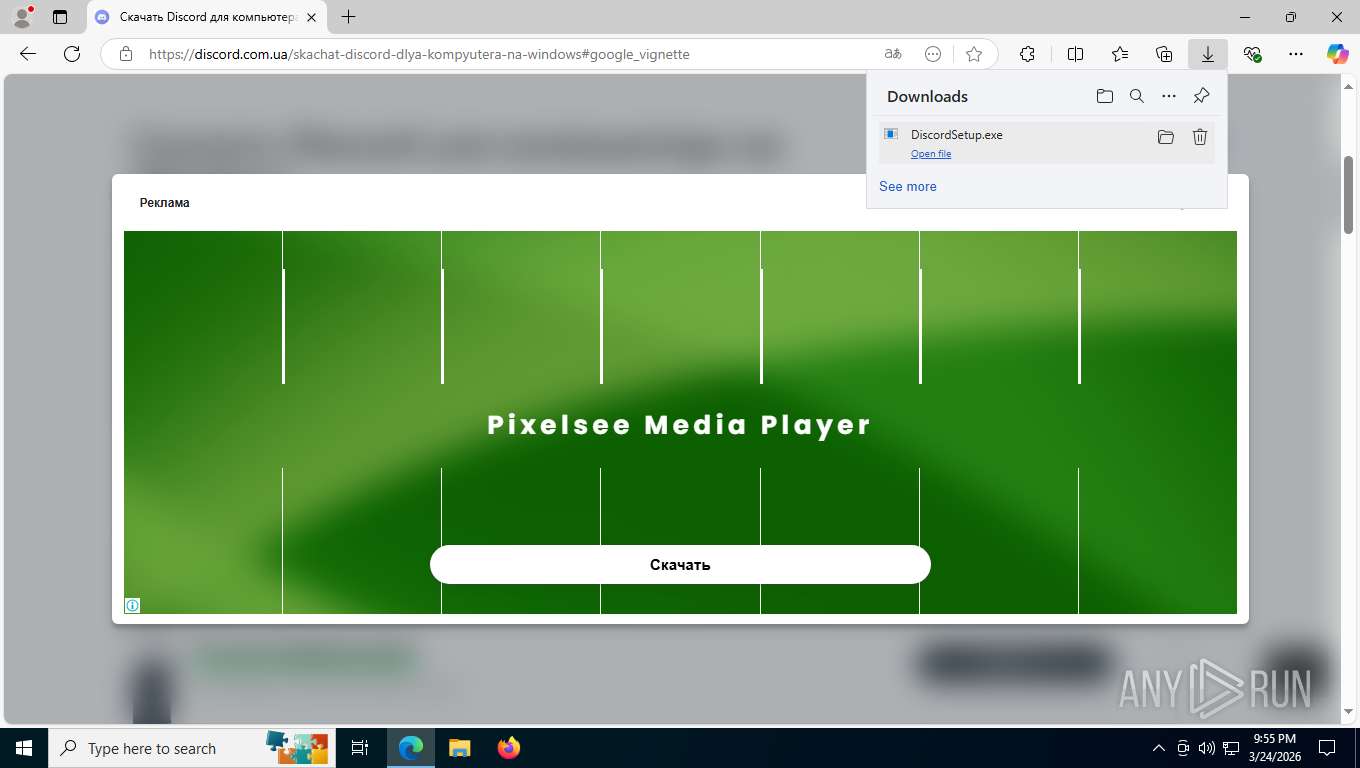Image resolution: width=1360 pixels, height=768 pixels.
Task: Open Edge settings and more menu
Action: [1296, 54]
